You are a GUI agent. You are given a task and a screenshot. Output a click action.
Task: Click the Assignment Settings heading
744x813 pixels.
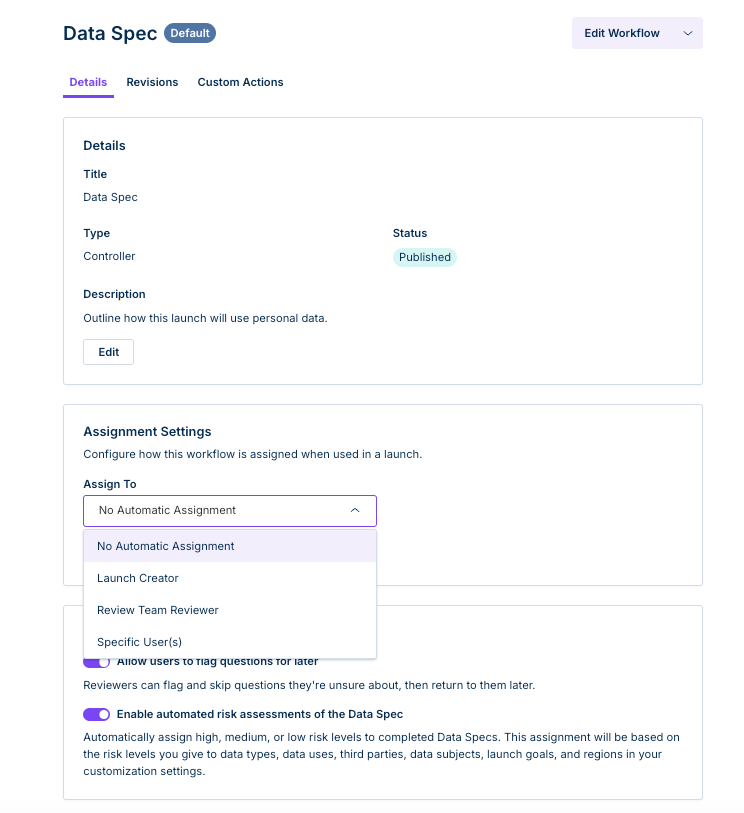coord(147,431)
